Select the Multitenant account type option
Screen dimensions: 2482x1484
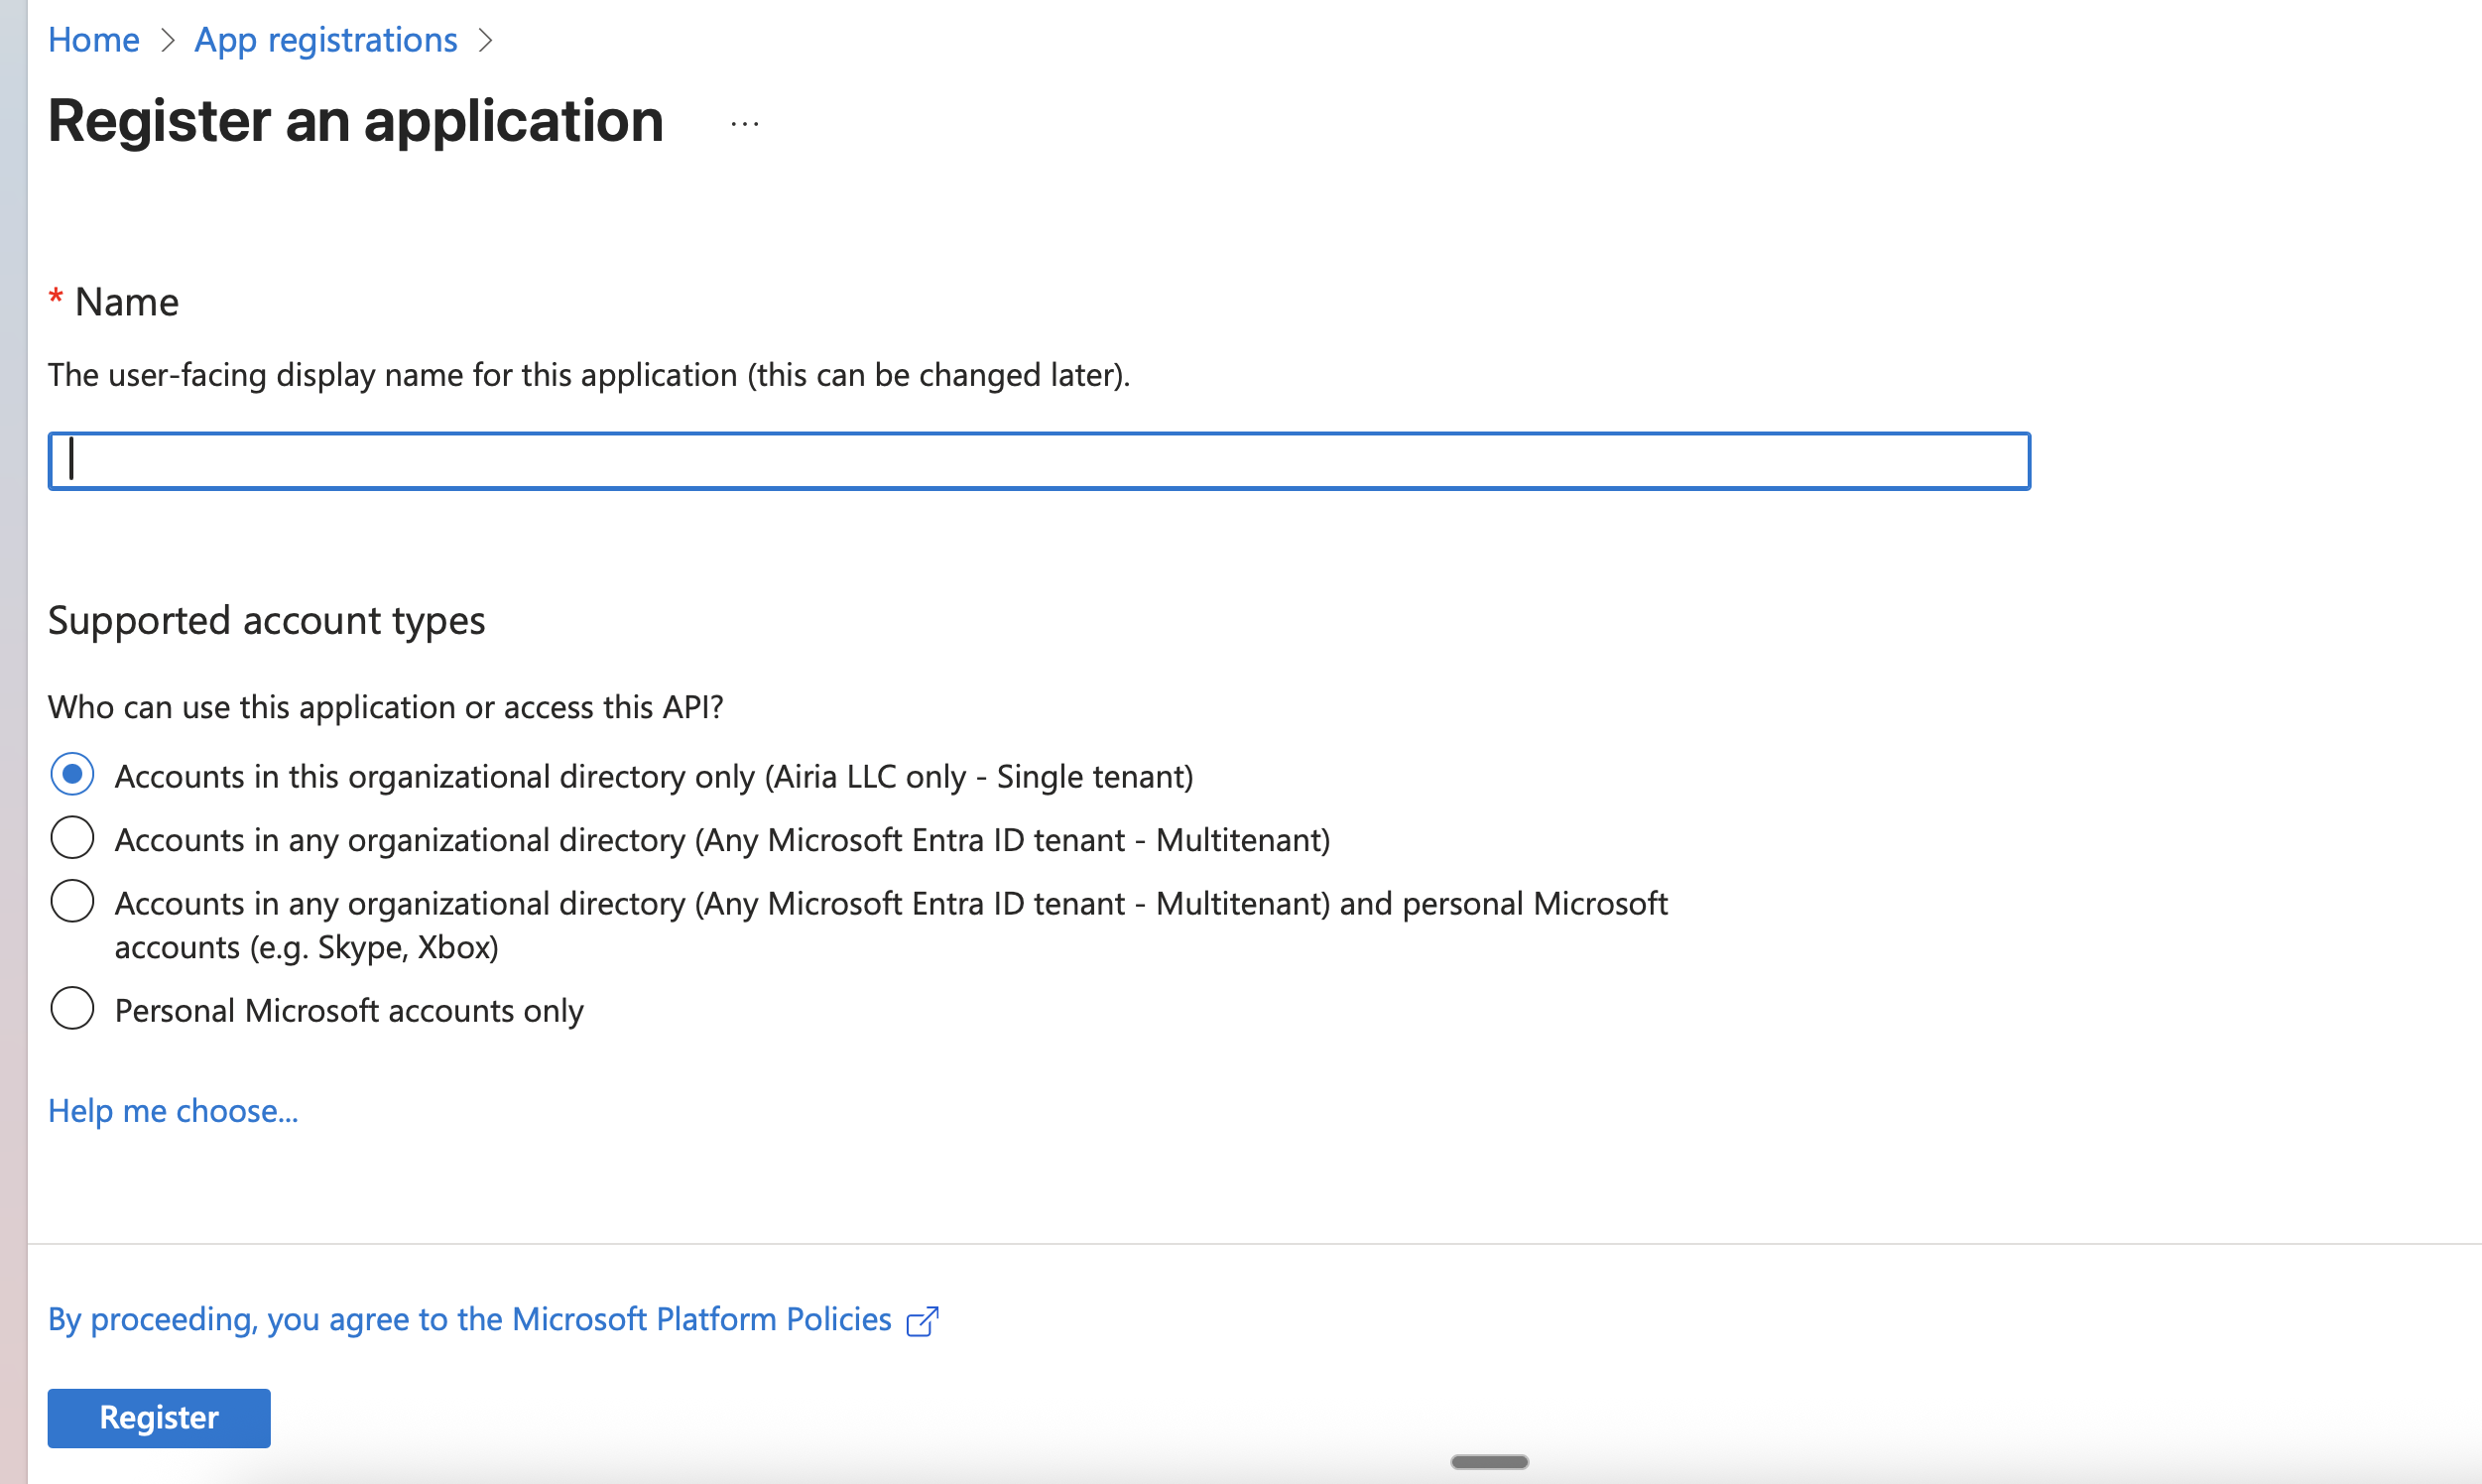pos(71,838)
